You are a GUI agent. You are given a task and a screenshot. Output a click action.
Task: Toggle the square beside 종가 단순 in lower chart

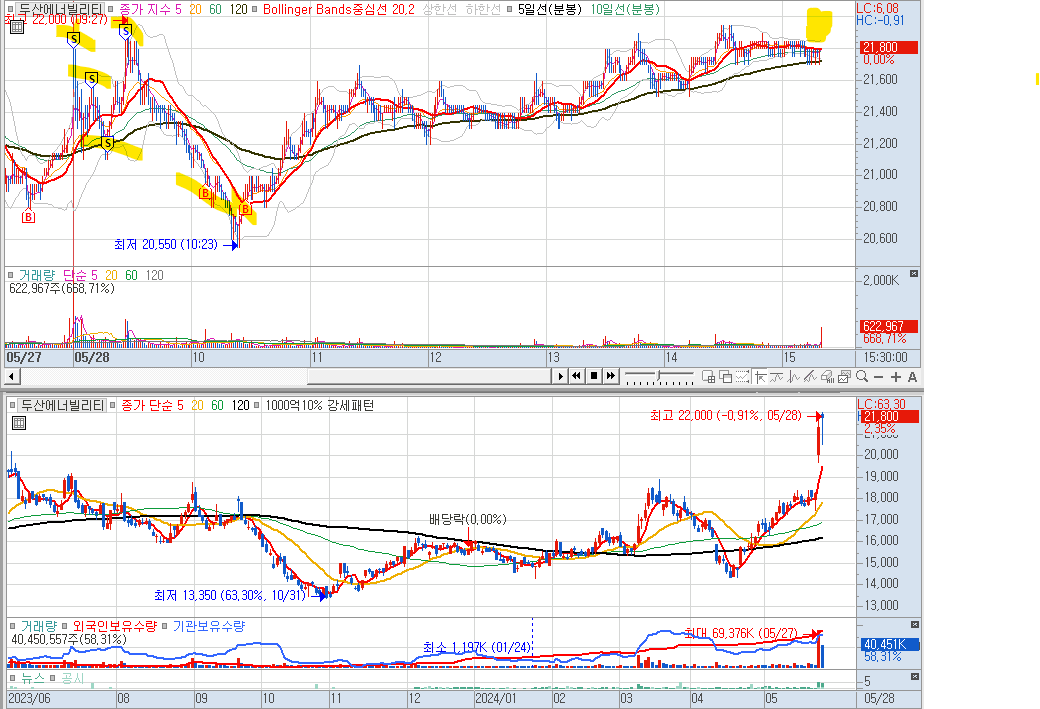[113, 405]
